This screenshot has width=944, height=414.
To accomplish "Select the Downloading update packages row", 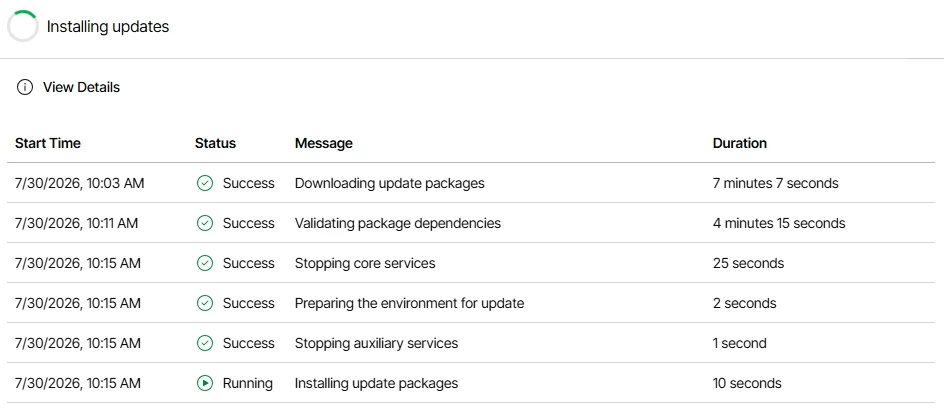I will (471, 183).
